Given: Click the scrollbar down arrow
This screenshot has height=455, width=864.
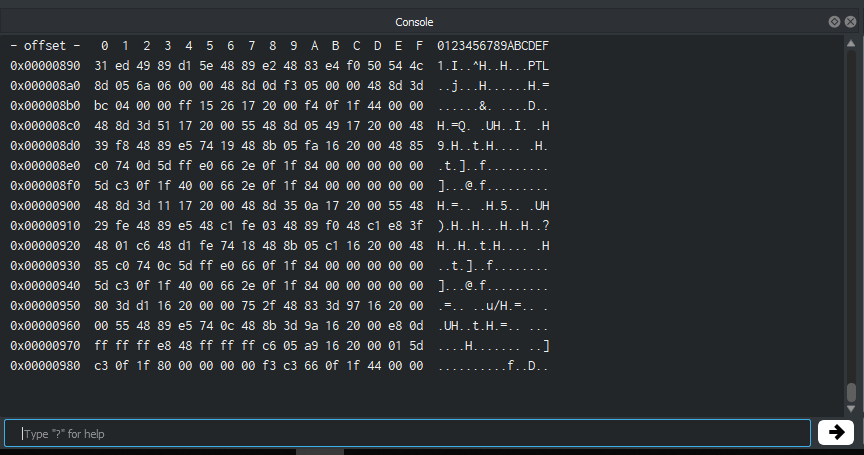Looking at the screenshot, I should coord(851,409).
